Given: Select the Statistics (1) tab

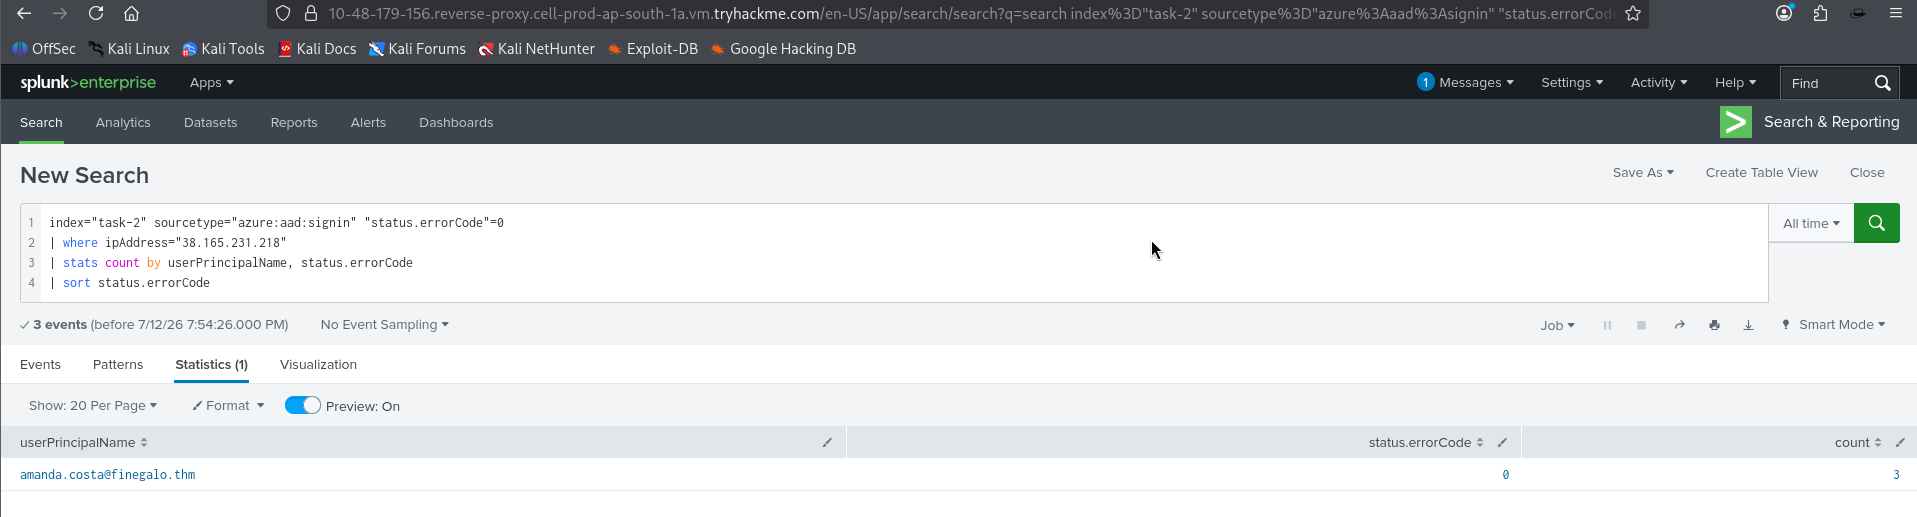Looking at the screenshot, I should point(211,364).
